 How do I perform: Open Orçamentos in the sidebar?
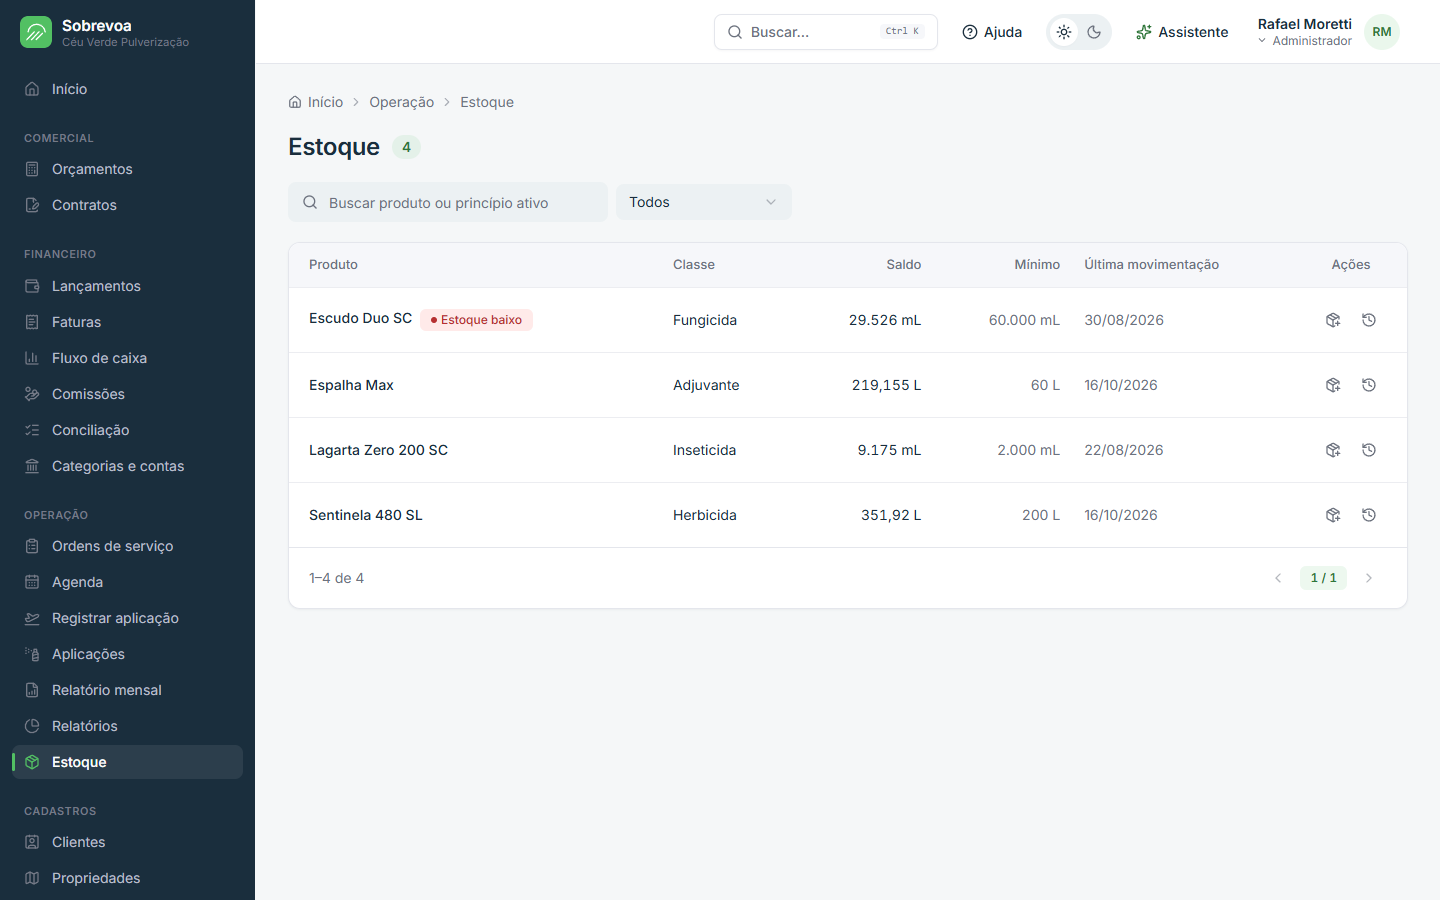coord(127,169)
